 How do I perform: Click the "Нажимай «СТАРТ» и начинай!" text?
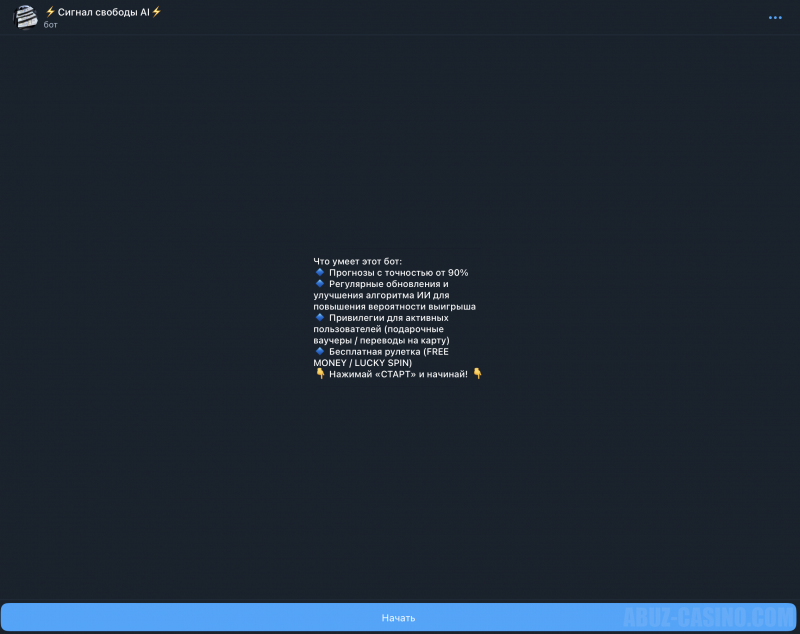pyautogui.click(x=398, y=374)
